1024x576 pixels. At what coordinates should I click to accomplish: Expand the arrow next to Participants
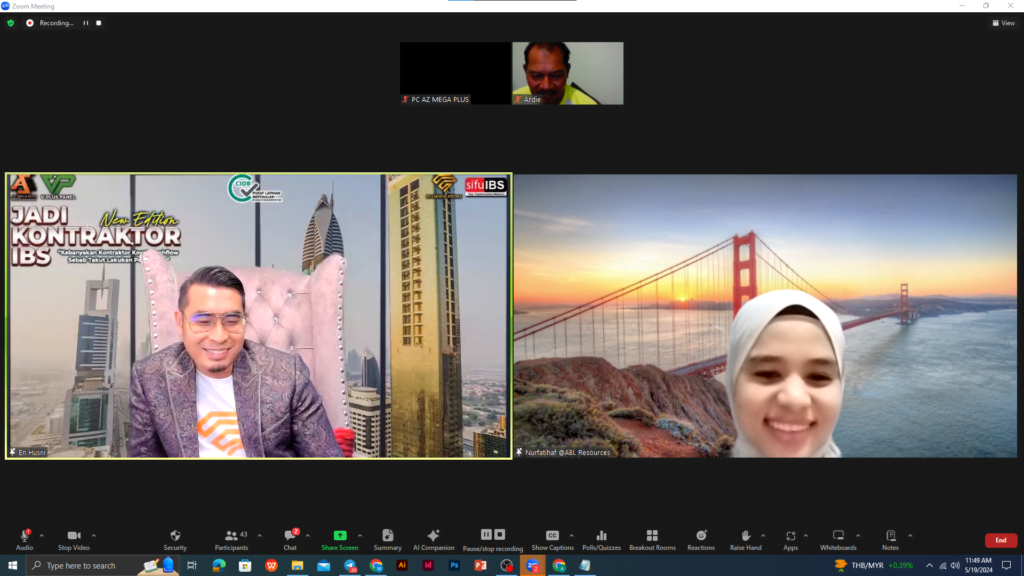(260, 535)
